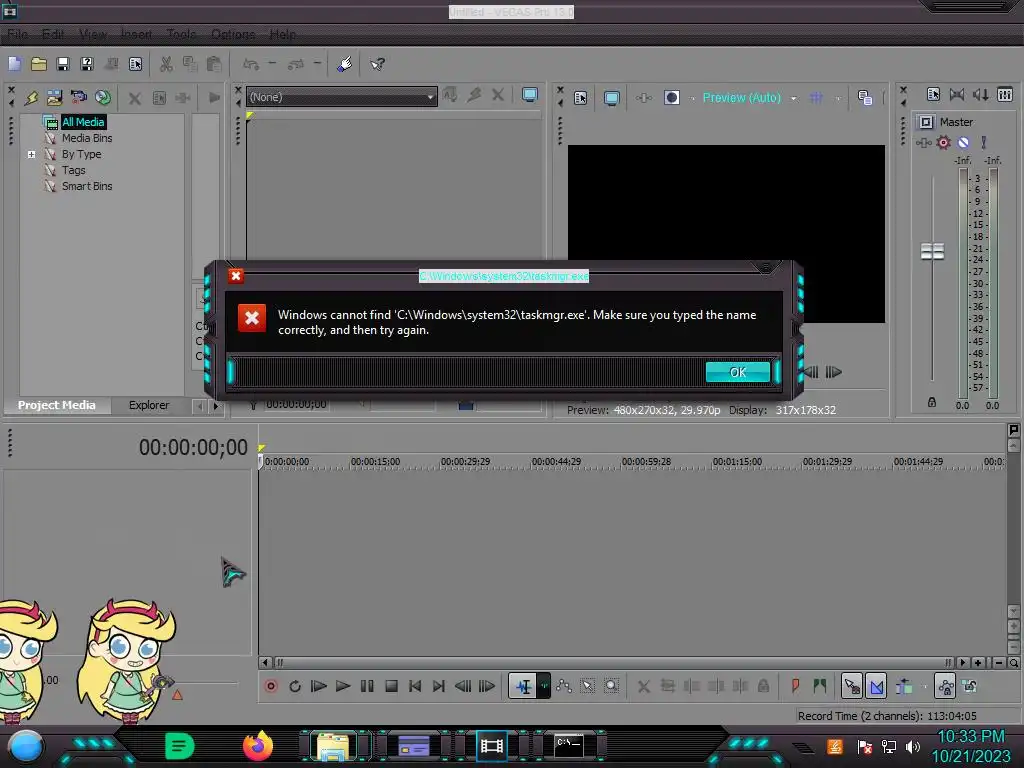Click OK in the taskmgr error dialog
The image size is (1024, 768).
point(738,372)
